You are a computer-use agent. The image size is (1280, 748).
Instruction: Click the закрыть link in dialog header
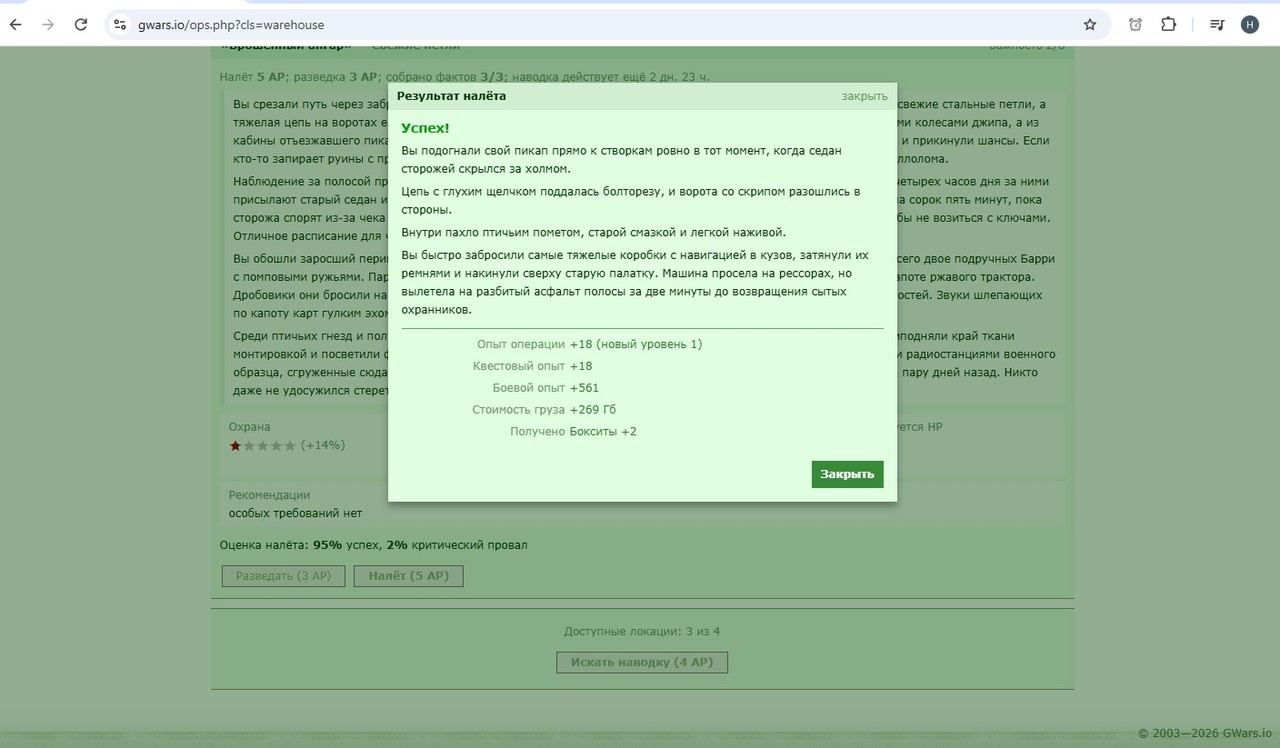click(864, 96)
